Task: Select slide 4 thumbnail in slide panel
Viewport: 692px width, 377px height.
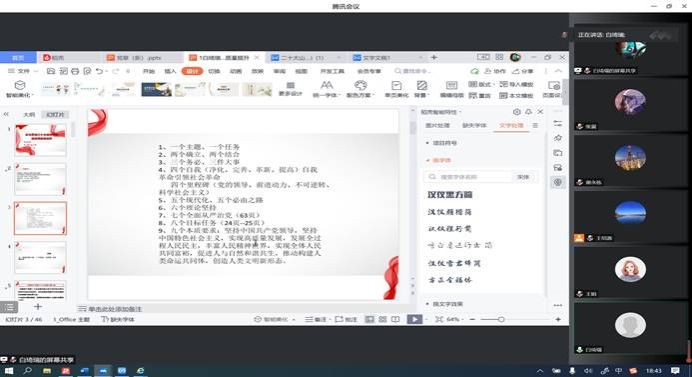Action: pos(41,257)
